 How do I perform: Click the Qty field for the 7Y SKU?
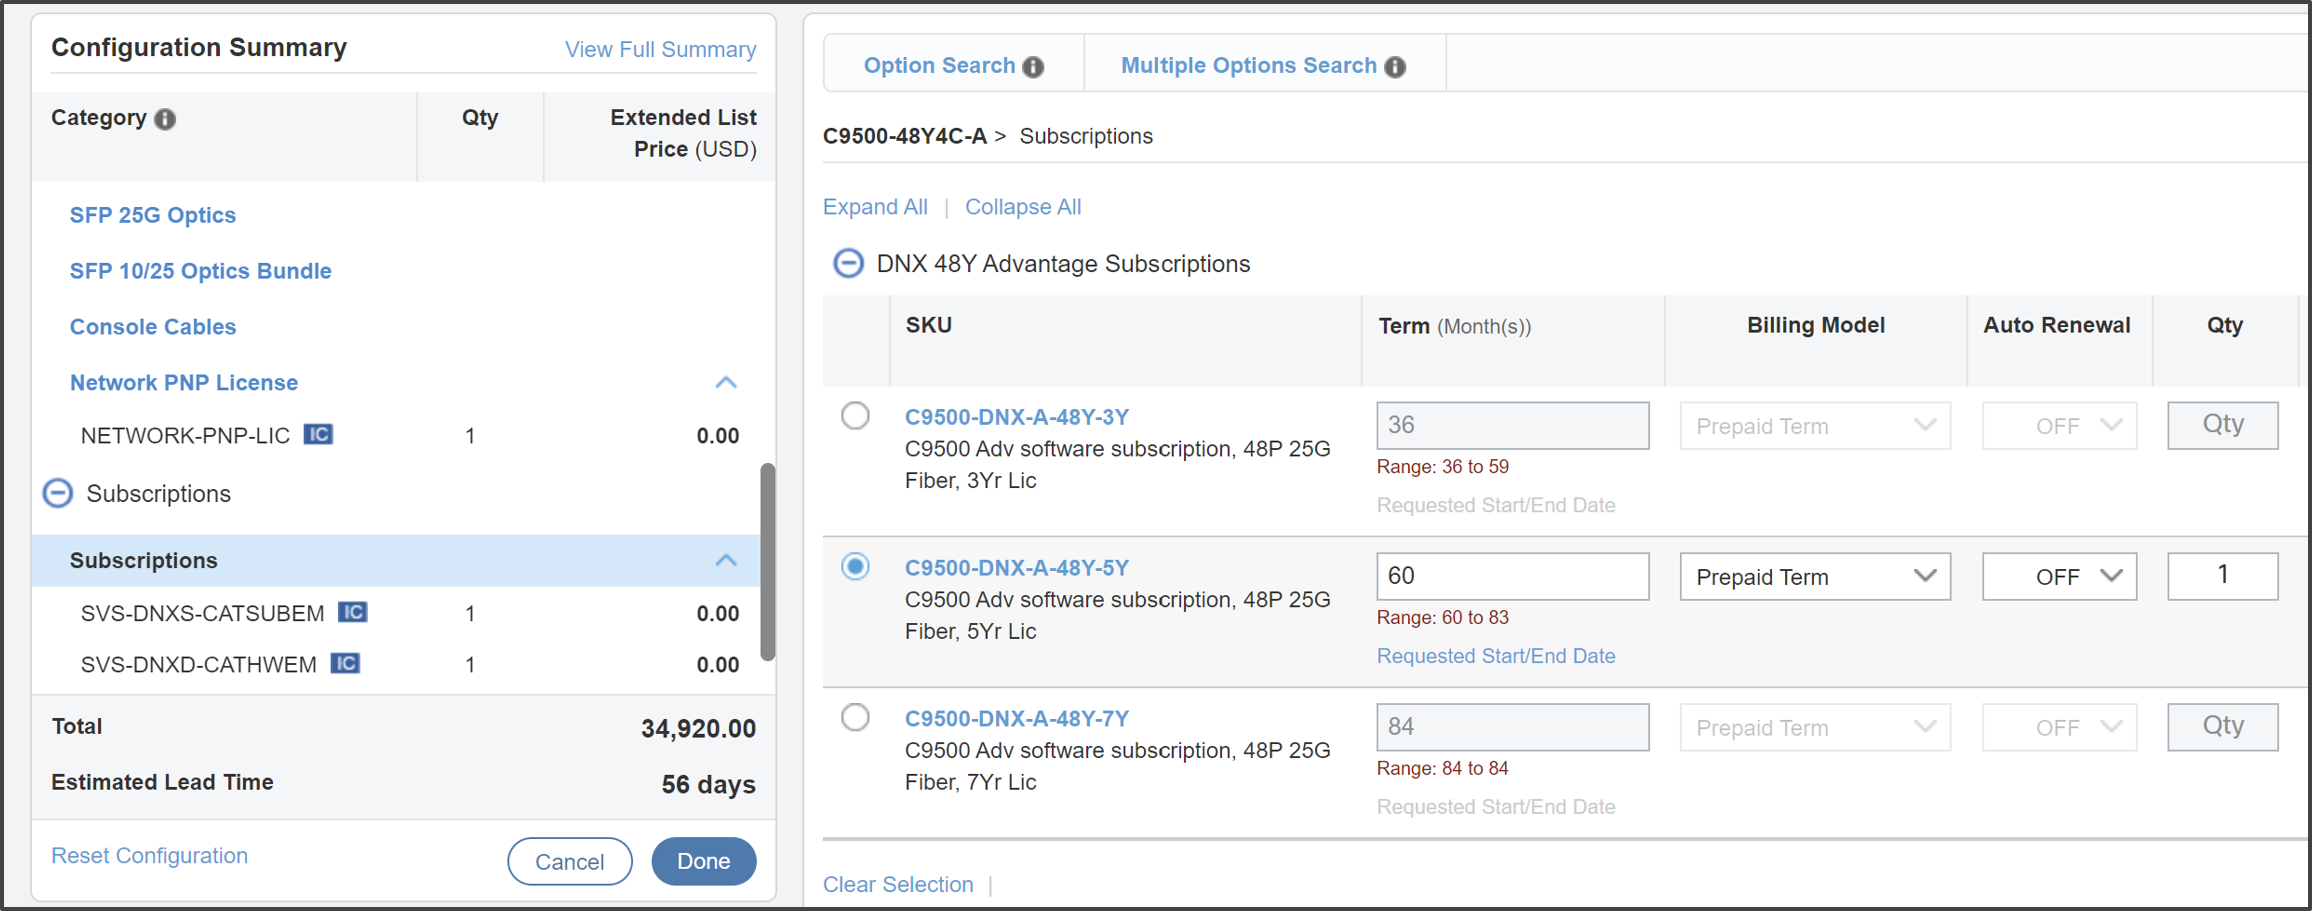click(x=2223, y=727)
